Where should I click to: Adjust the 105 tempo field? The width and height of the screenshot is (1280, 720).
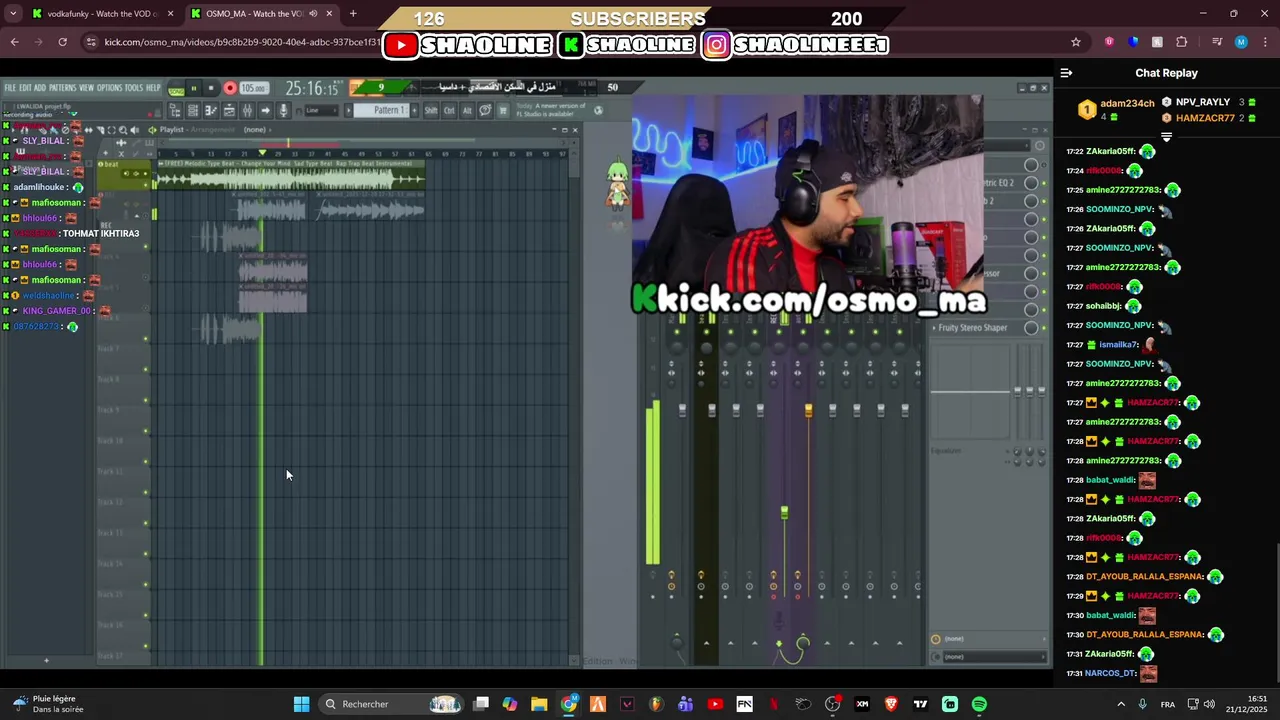pos(253,88)
